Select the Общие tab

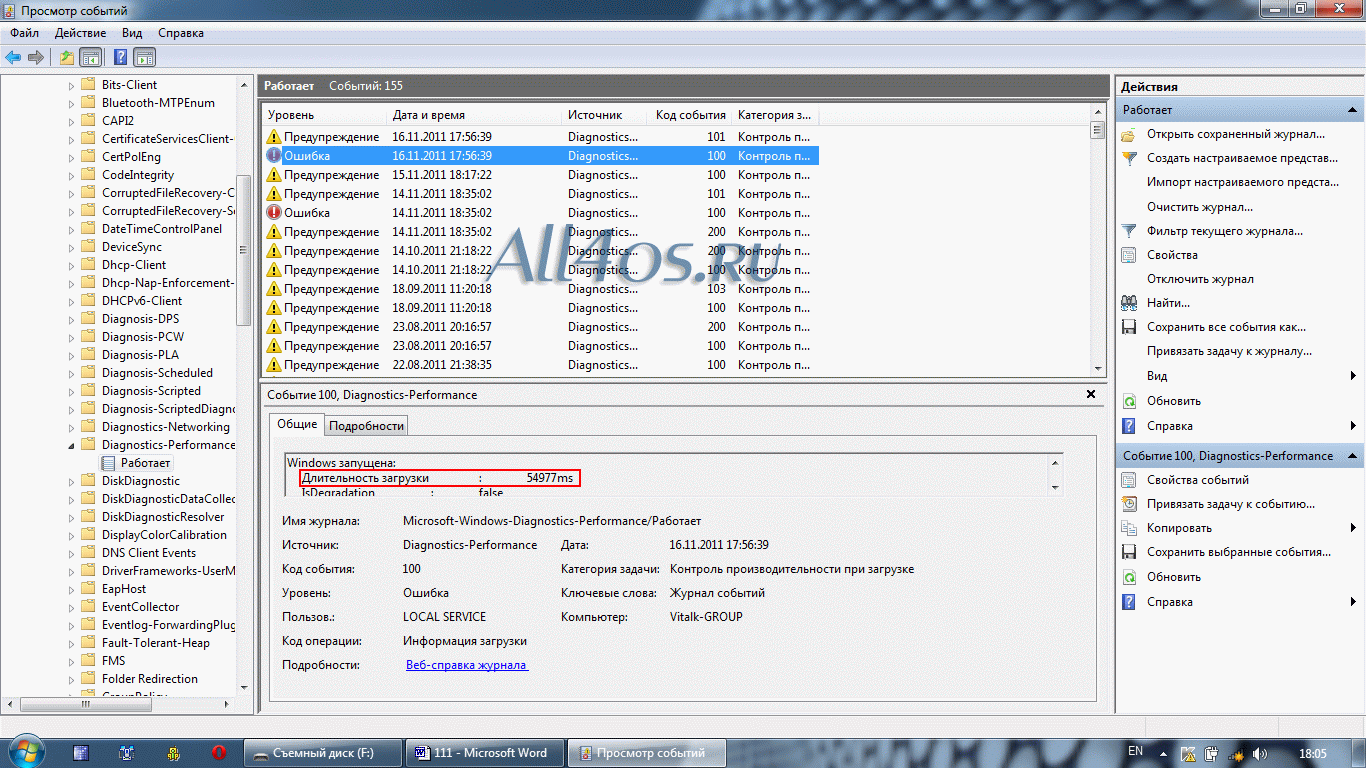(x=297, y=424)
